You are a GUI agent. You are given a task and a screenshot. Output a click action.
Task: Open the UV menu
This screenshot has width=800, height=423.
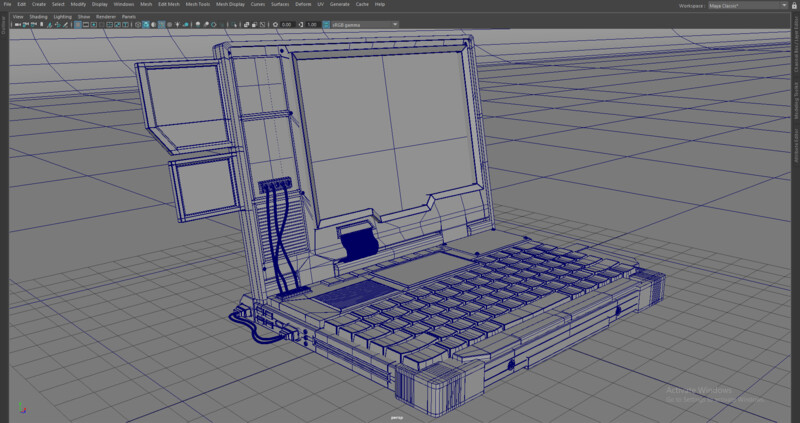[x=321, y=4]
